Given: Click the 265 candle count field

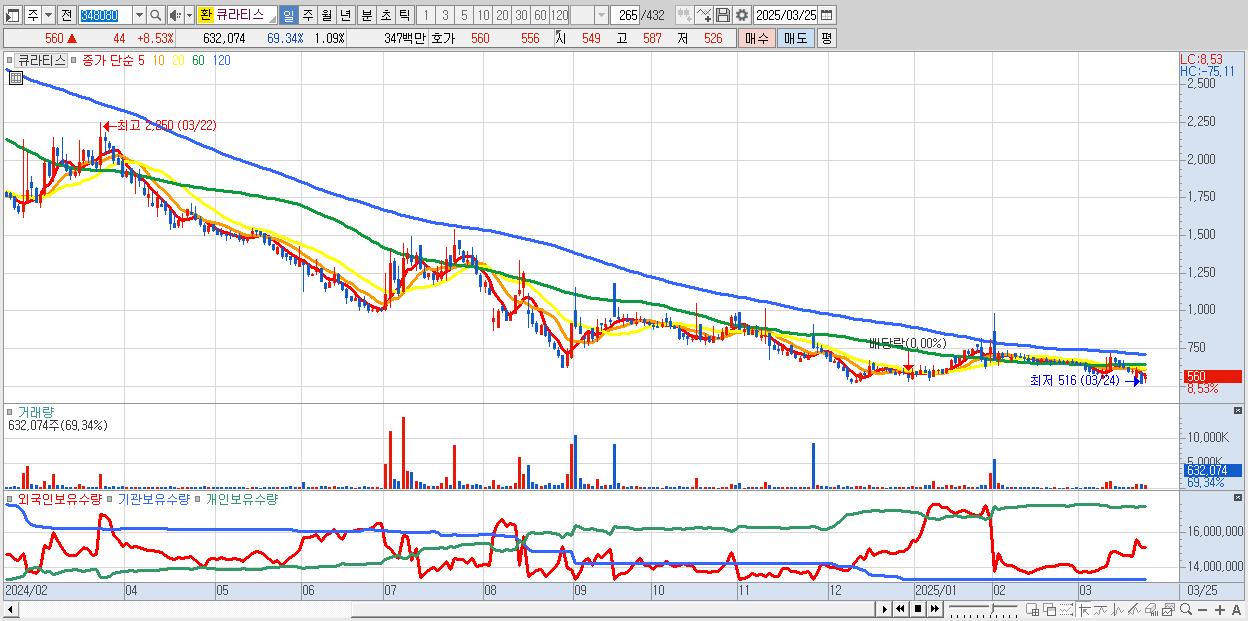Looking at the screenshot, I should [625, 15].
